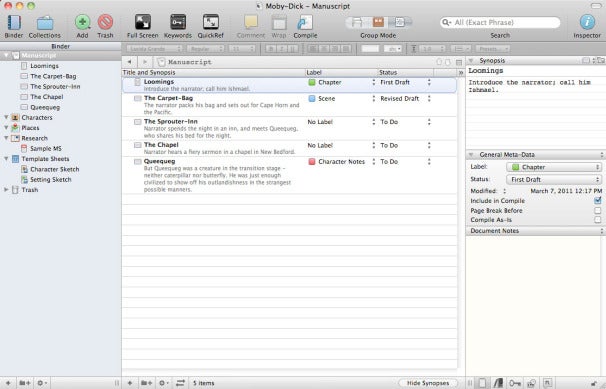Click the Status column header

pyautogui.click(x=406, y=73)
